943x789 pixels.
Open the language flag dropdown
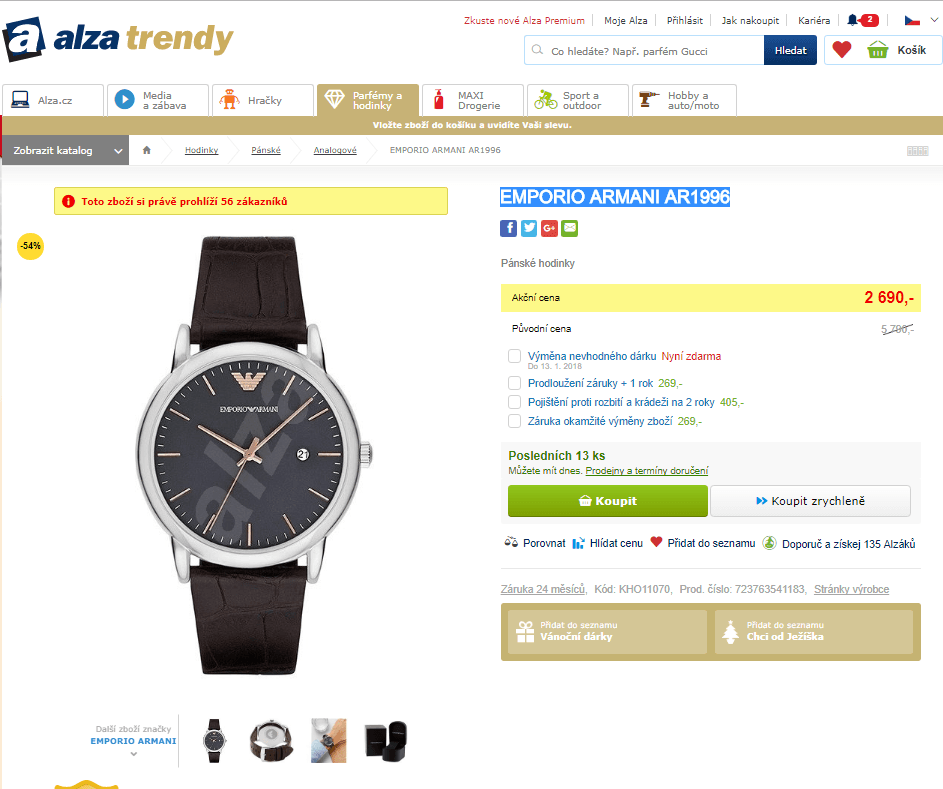click(921, 20)
